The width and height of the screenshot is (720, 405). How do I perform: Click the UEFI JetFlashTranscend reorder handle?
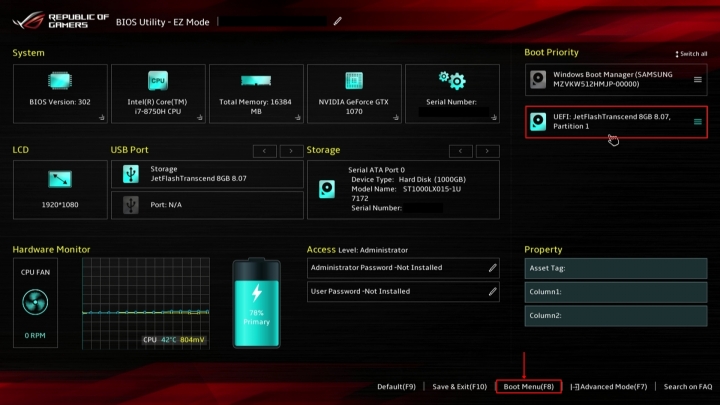pos(698,122)
